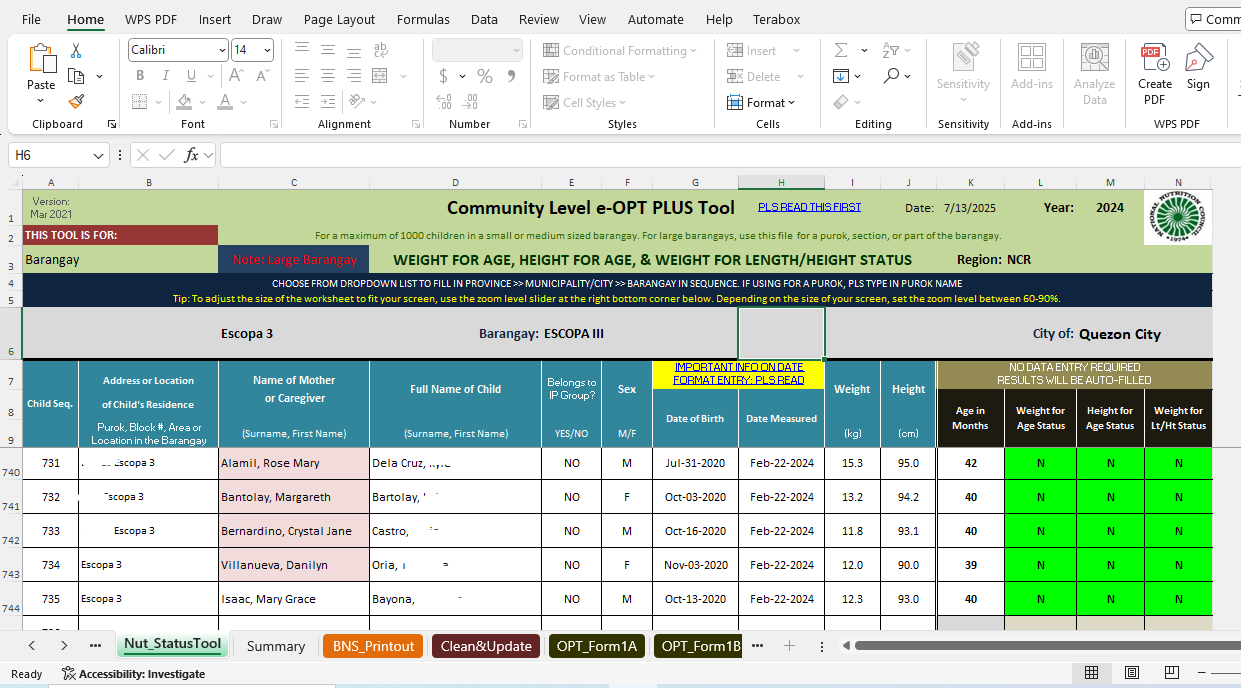Click the Add-ins button
The height and width of the screenshot is (688, 1241).
[x=1031, y=68]
